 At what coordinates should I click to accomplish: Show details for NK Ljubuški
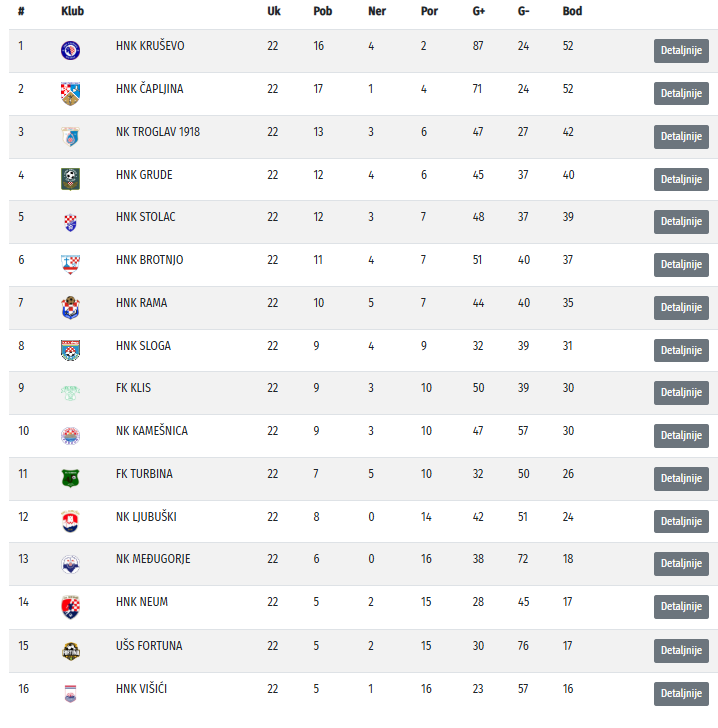(681, 521)
